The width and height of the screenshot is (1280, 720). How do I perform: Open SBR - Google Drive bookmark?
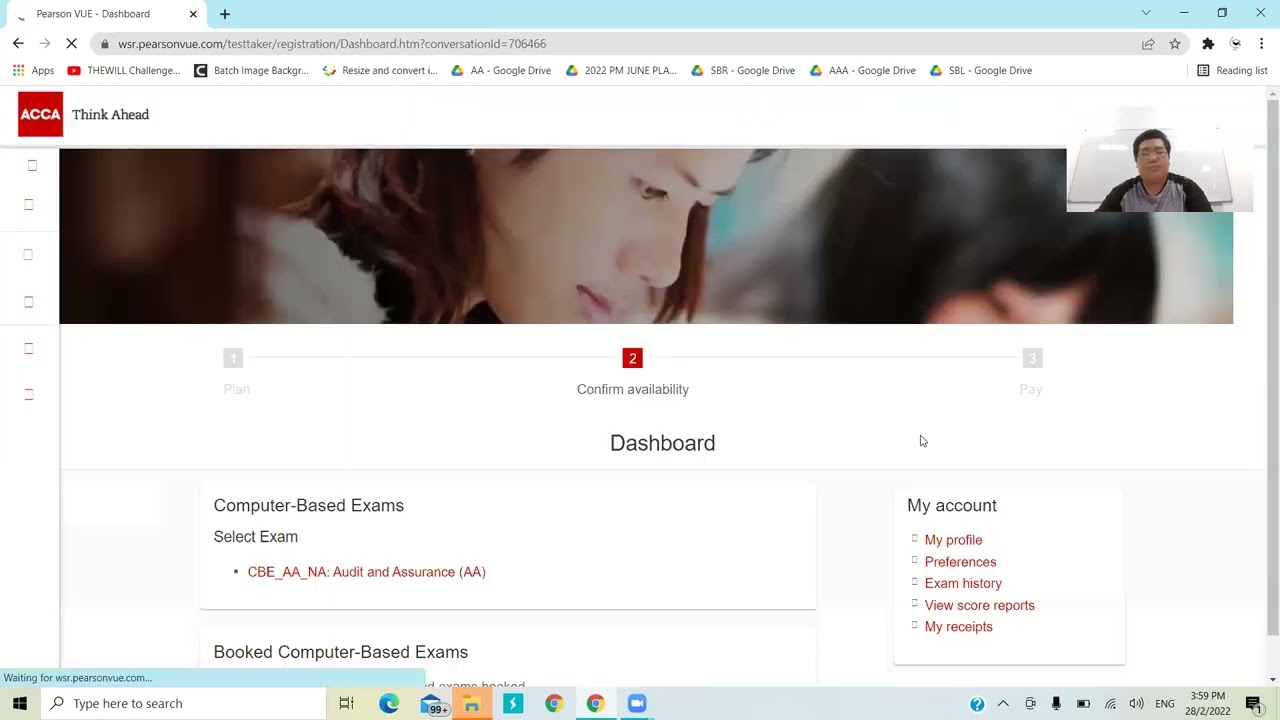pos(742,71)
